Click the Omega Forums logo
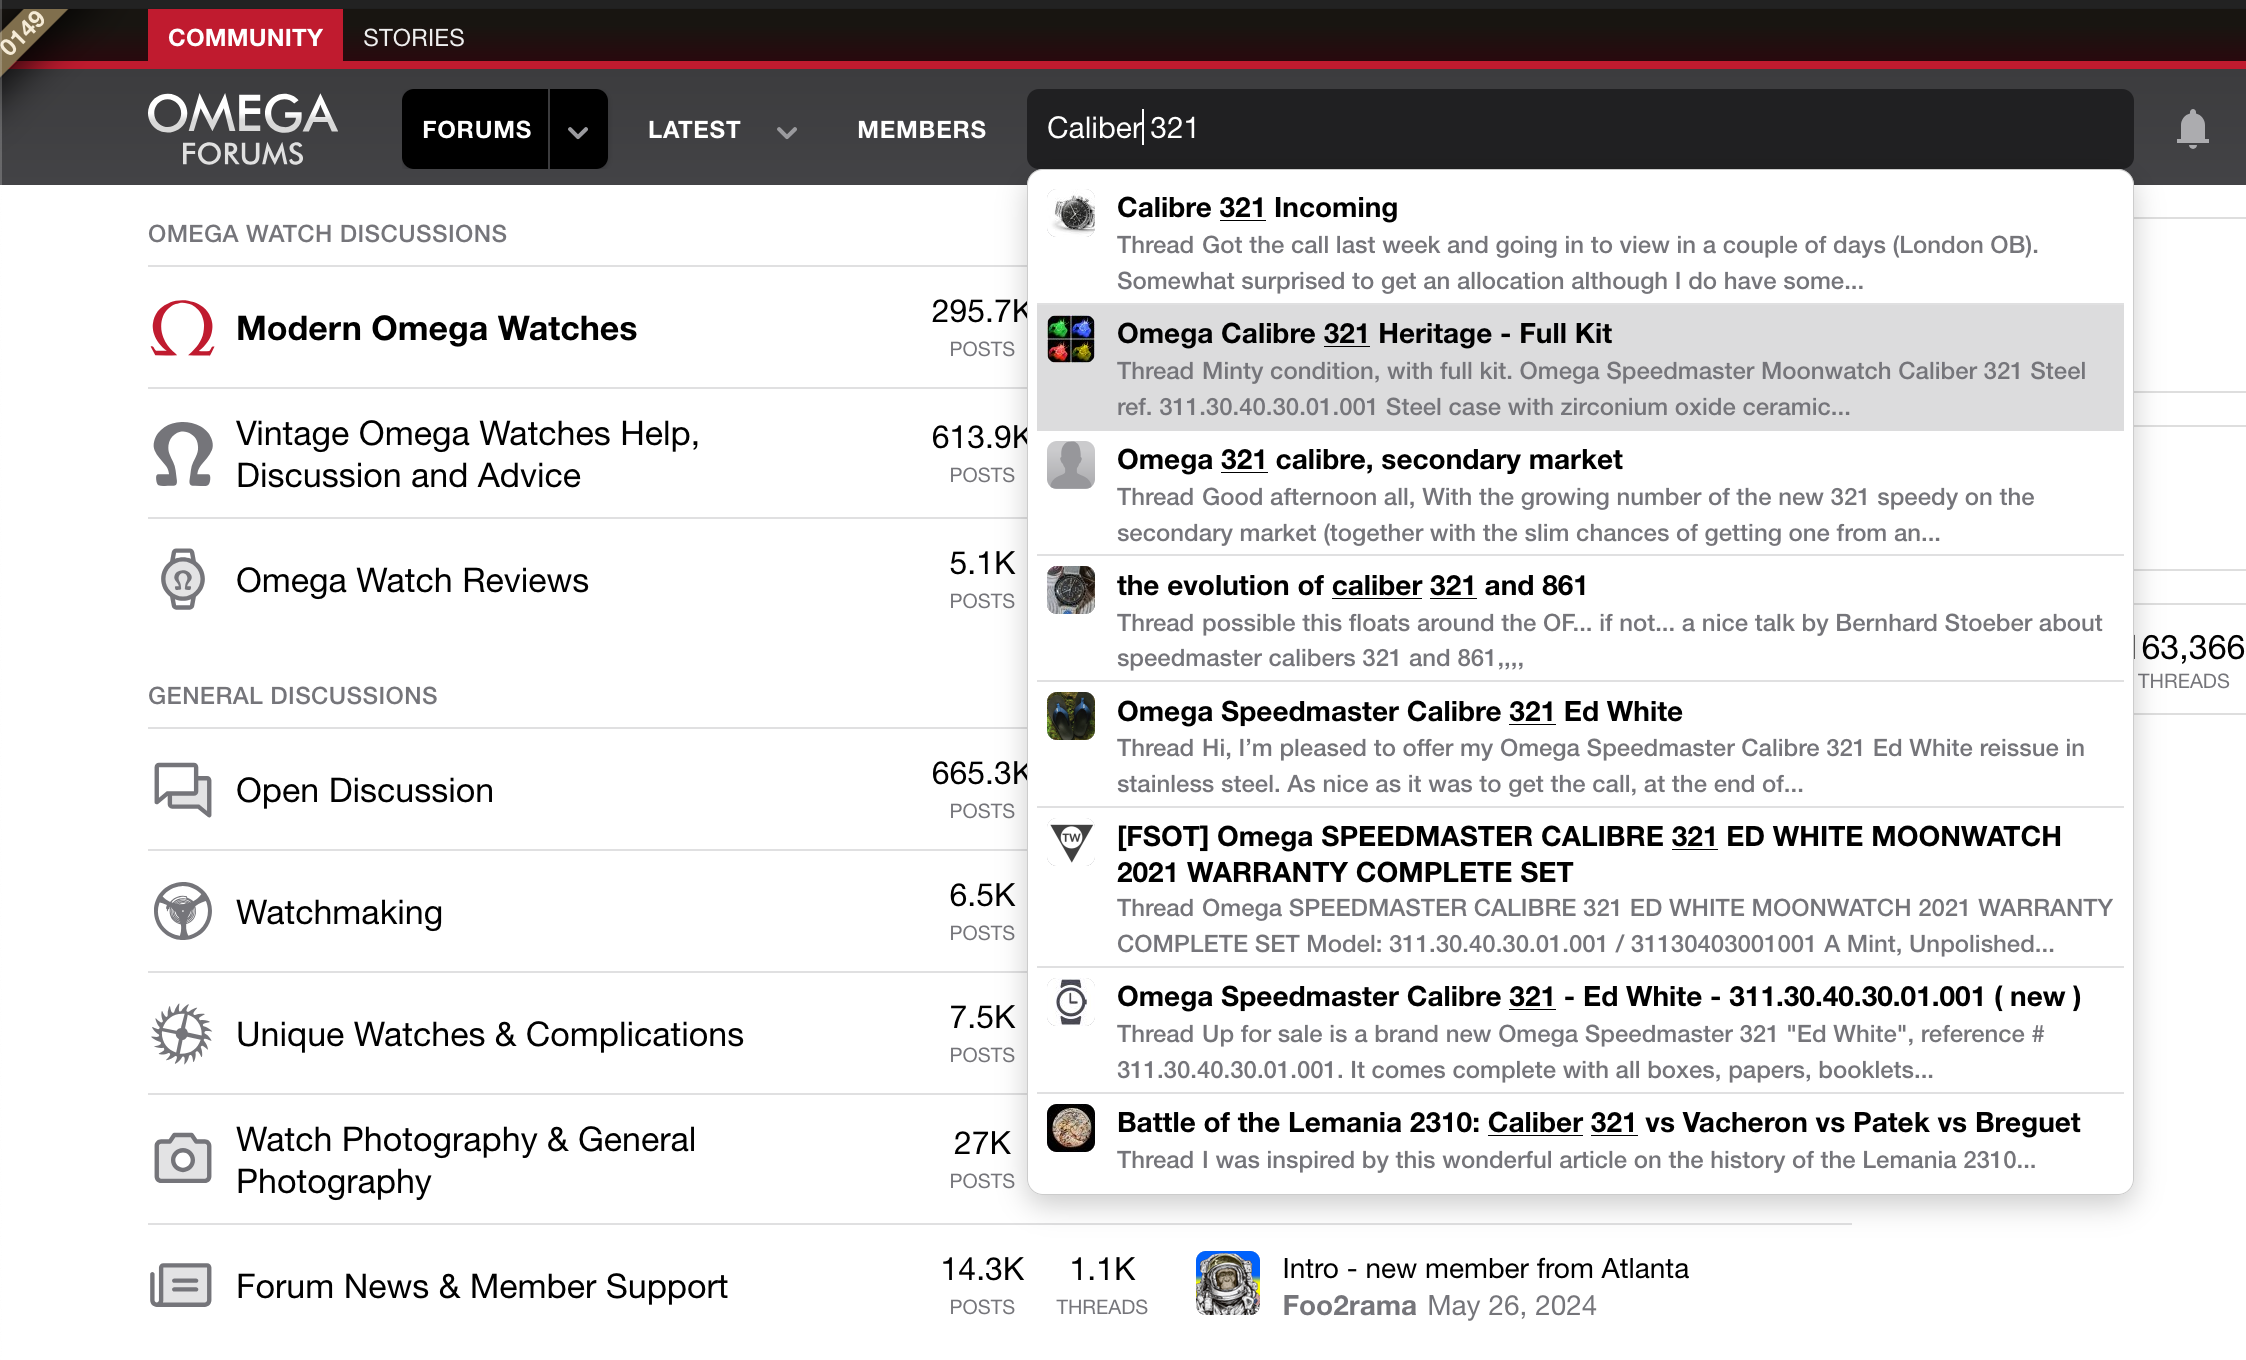The image size is (2246, 1360). 242,129
